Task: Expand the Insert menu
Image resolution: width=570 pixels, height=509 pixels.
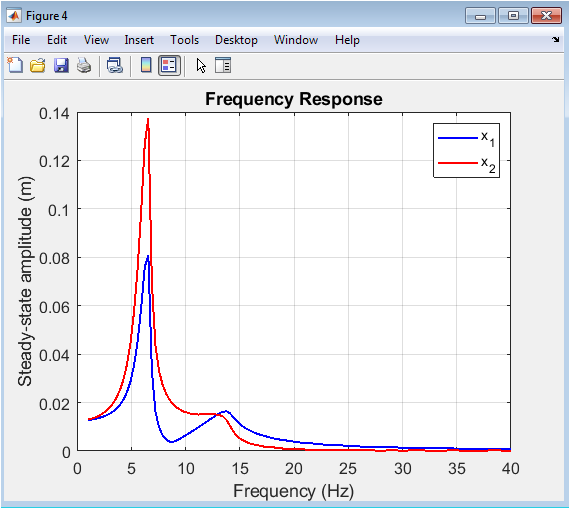Action: point(139,40)
